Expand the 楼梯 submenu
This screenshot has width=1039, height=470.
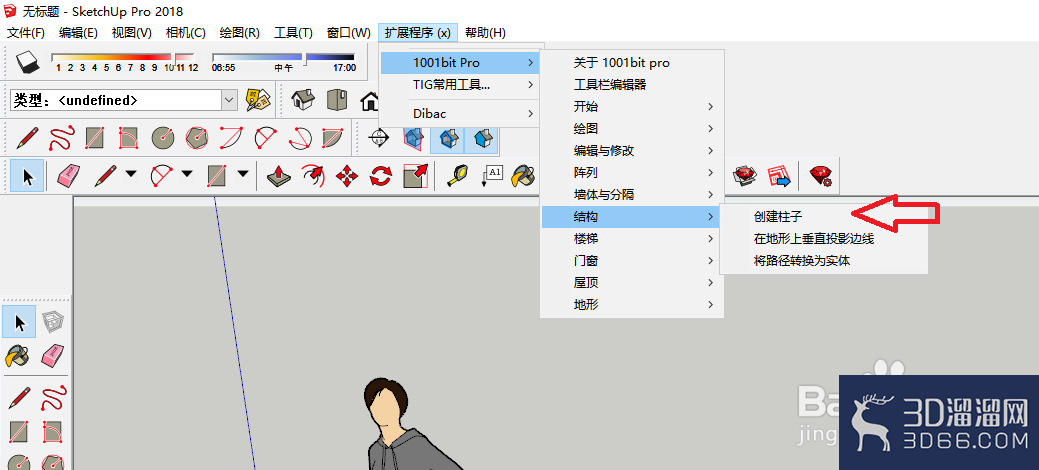click(x=633, y=238)
